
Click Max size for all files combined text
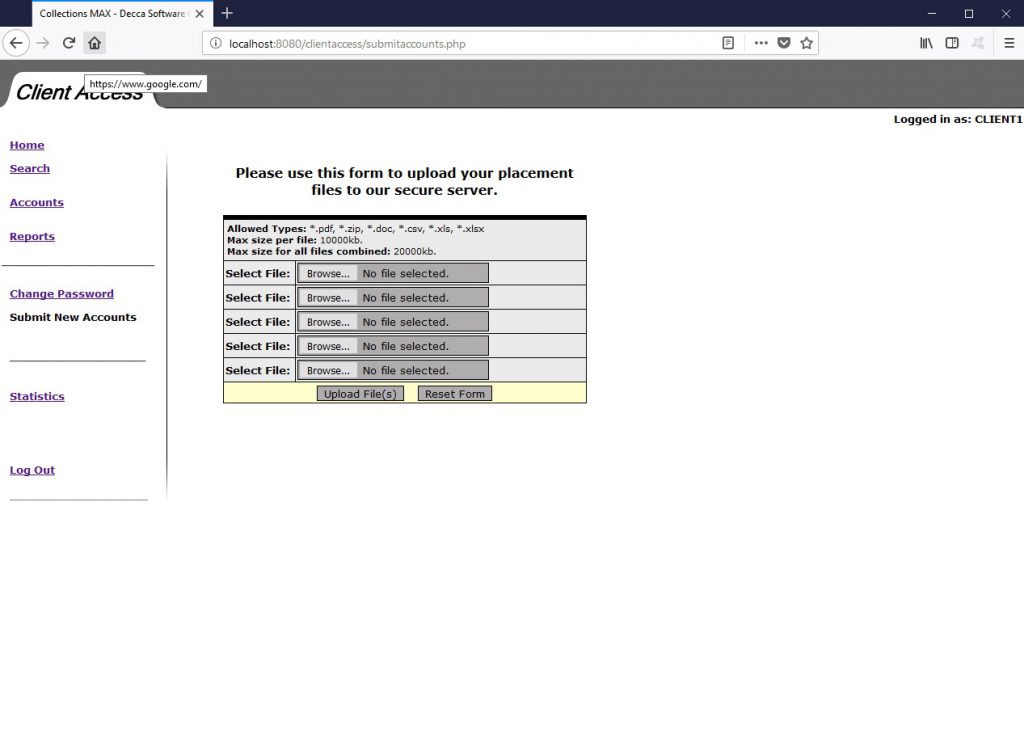coord(331,251)
